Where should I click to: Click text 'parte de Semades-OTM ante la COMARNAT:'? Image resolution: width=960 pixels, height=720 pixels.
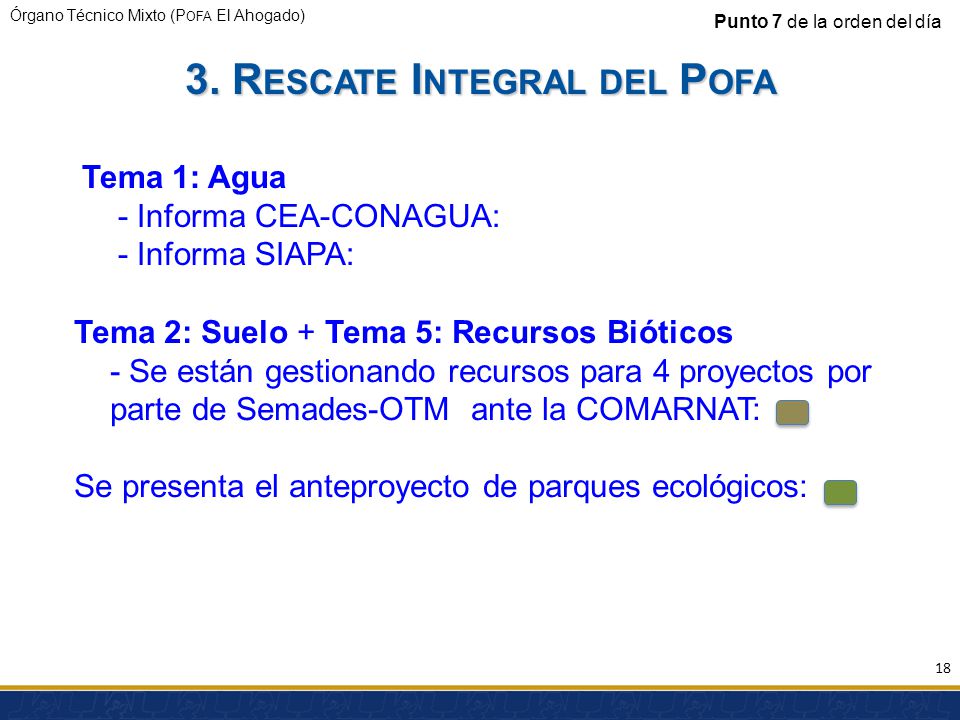click(x=435, y=409)
